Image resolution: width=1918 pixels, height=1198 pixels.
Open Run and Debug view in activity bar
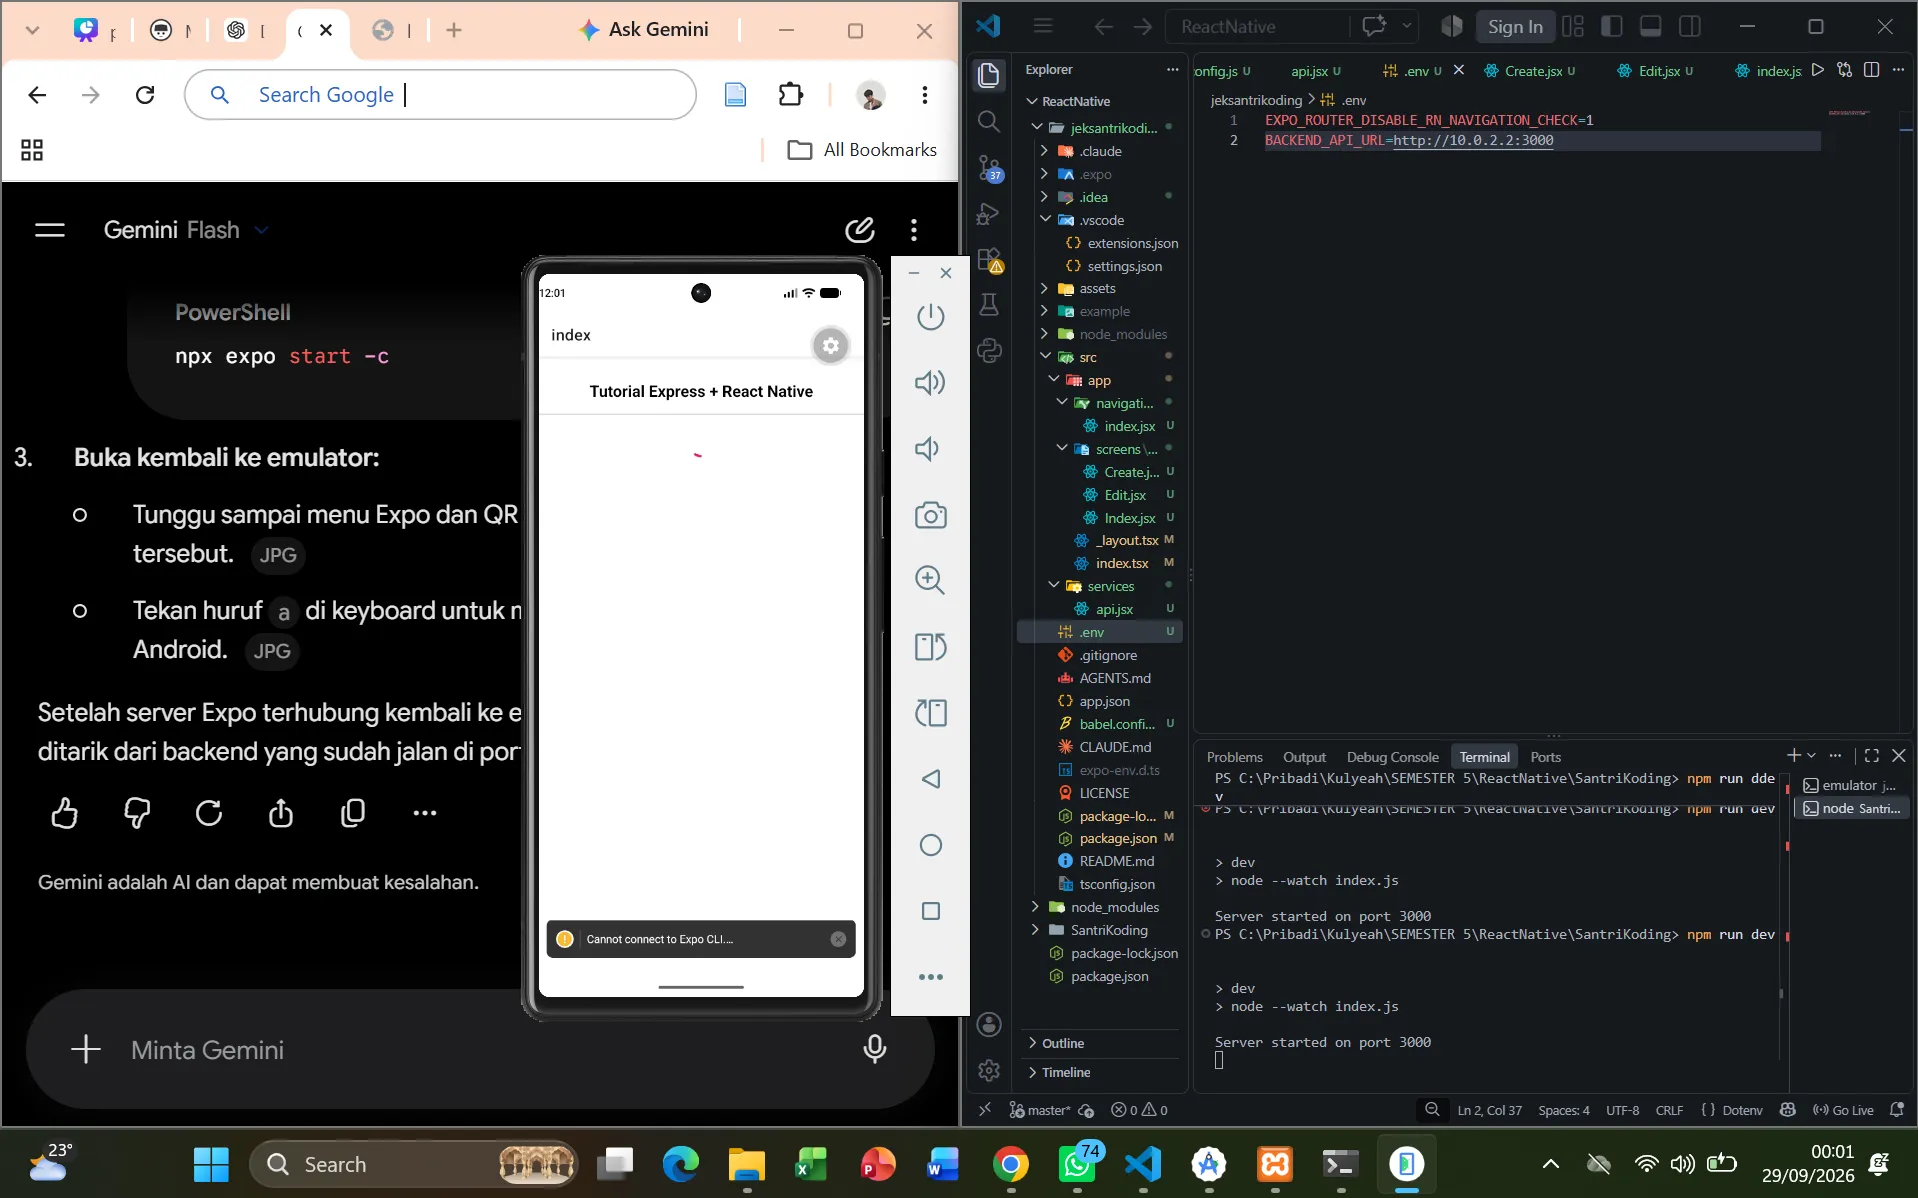pyautogui.click(x=988, y=213)
